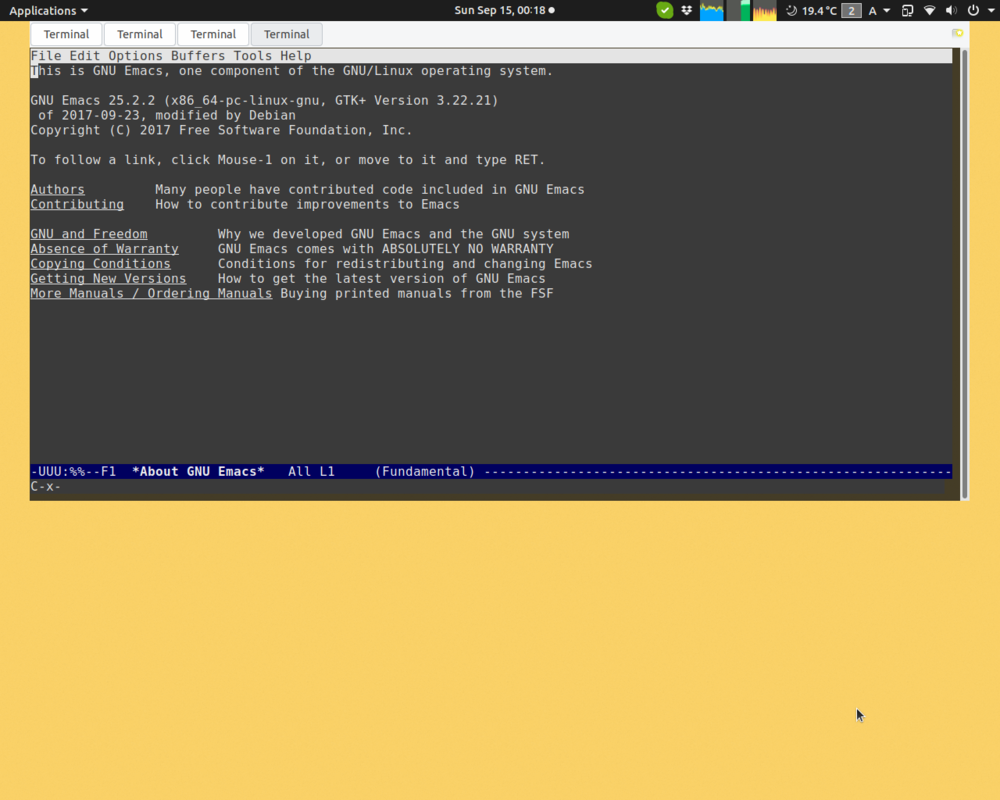Click the power icon in top bar

(973, 10)
